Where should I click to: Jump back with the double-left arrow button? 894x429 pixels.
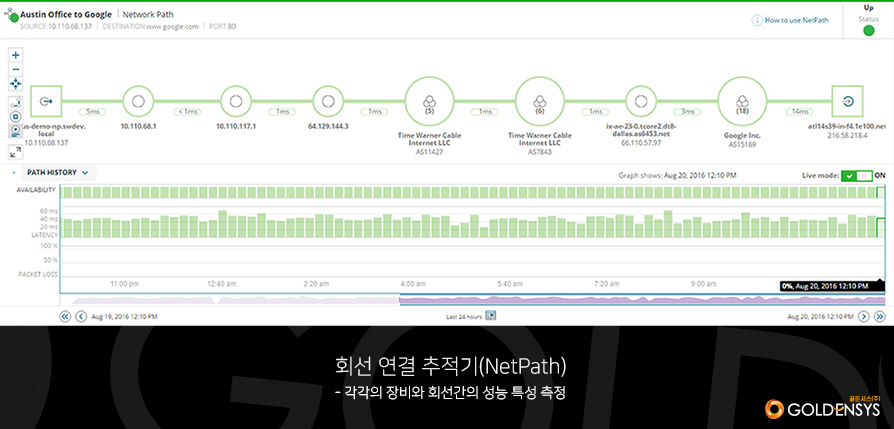pos(66,316)
